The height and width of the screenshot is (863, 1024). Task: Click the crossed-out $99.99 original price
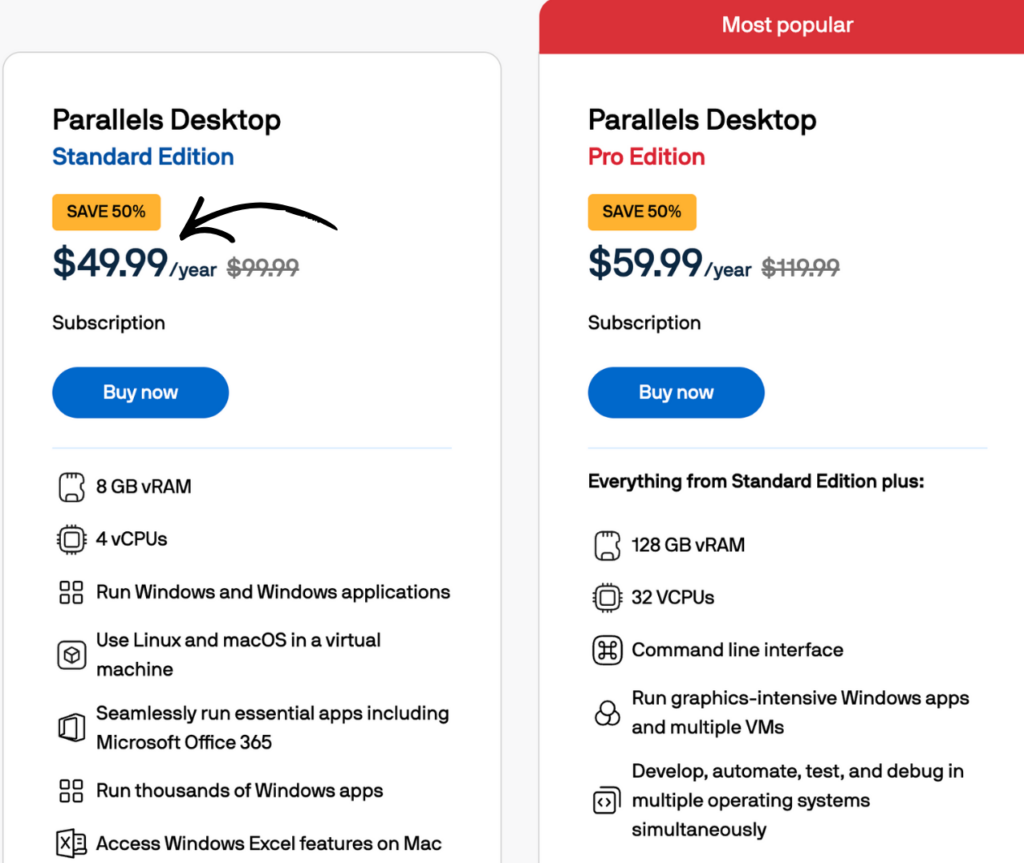[x=262, y=267]
